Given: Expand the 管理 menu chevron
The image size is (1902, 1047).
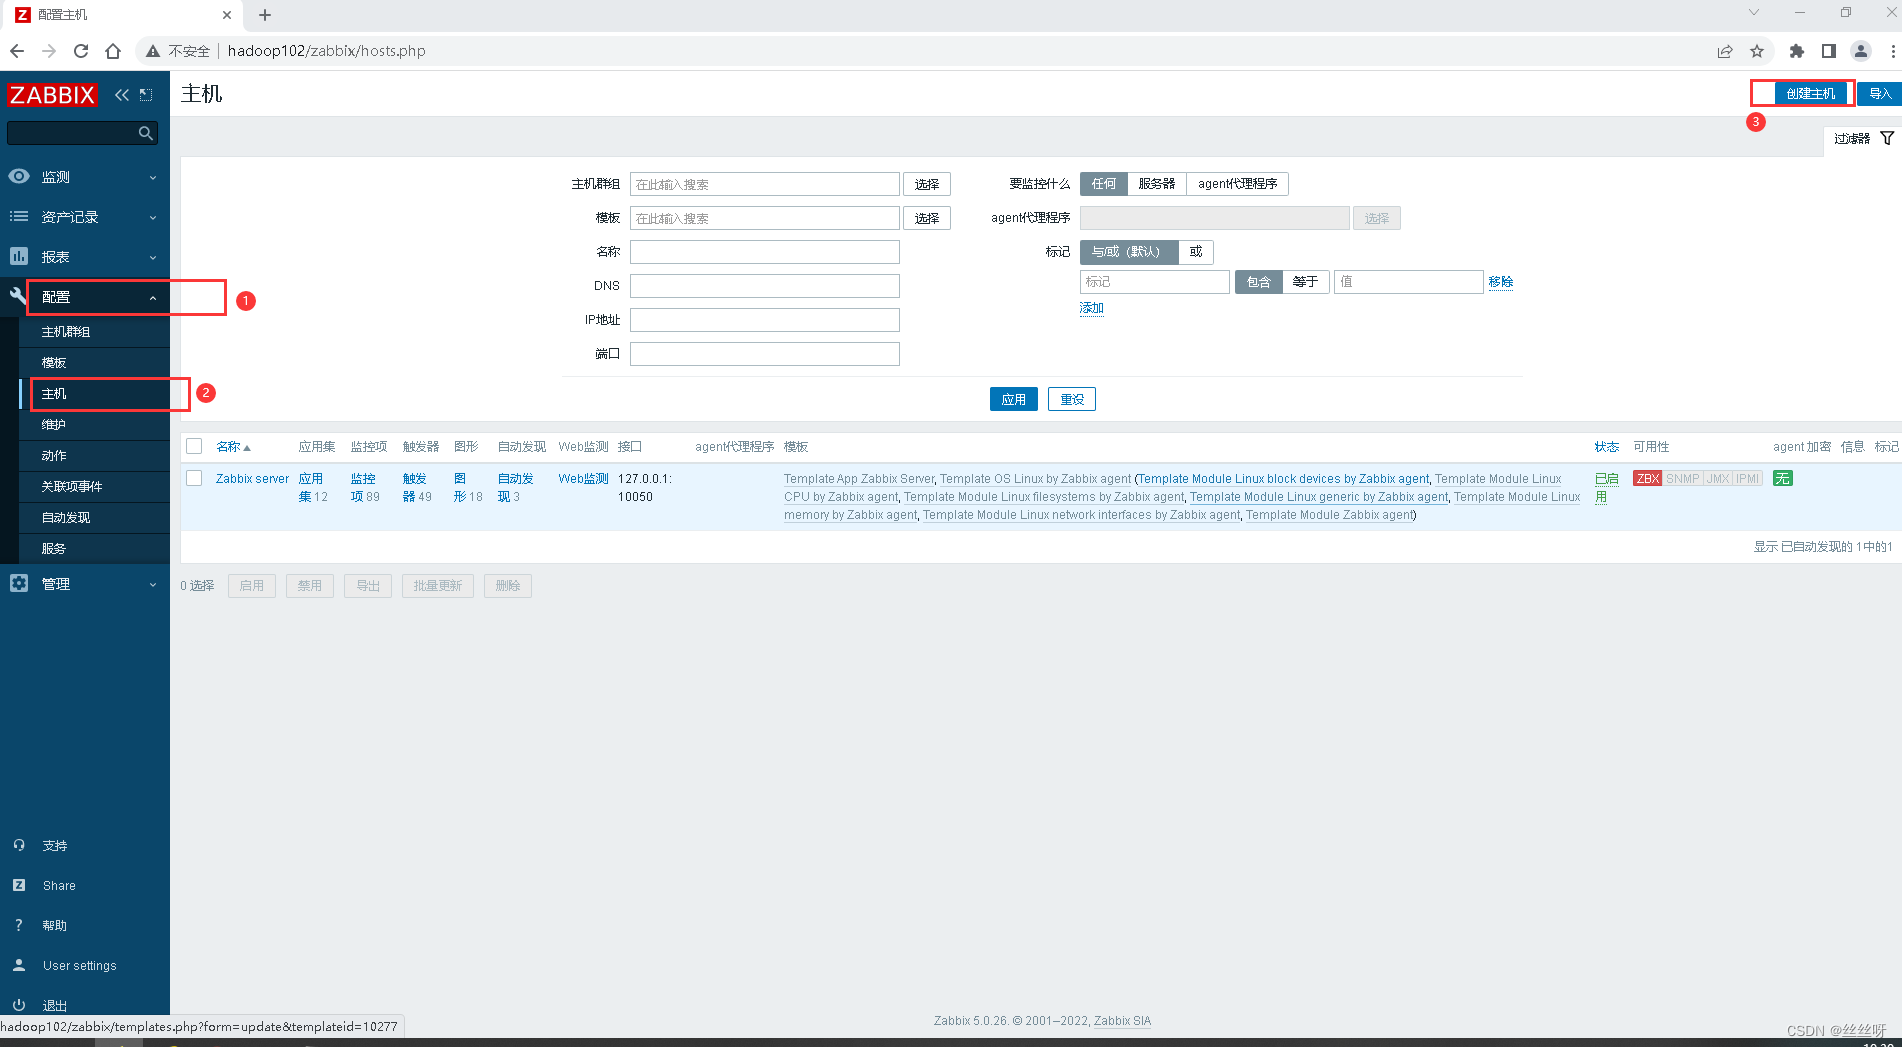Looking at the screenshot, I should pos(153,584).
